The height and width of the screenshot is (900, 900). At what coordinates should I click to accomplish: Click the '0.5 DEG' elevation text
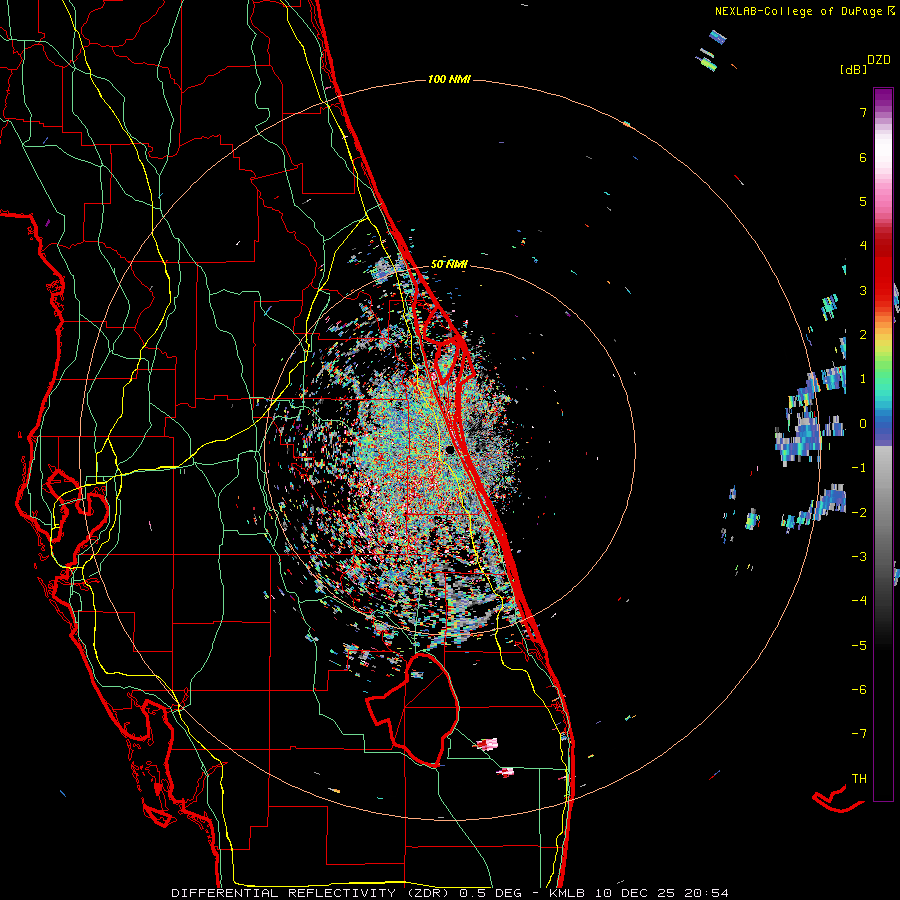(491, 893)
